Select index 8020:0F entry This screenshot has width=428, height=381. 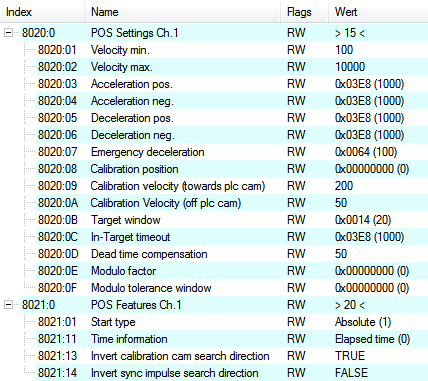[x=57, y=288]
